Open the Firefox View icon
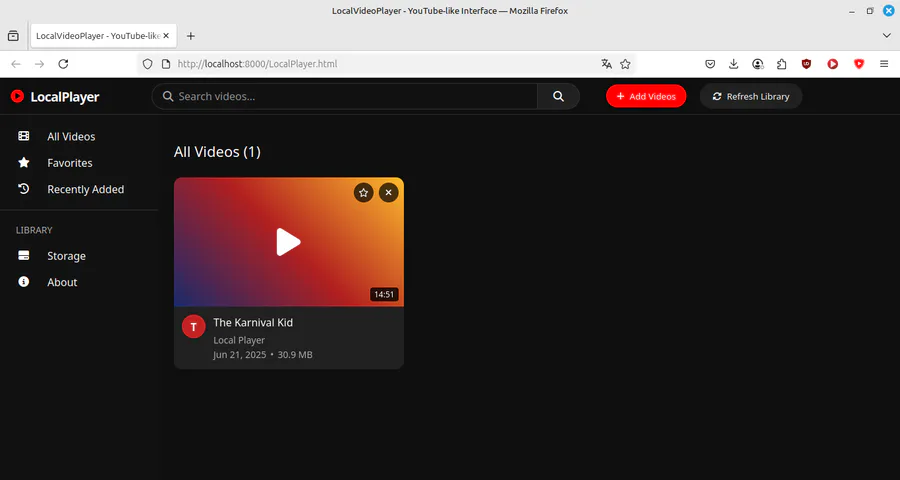900x480 pixels. (13, 36)
